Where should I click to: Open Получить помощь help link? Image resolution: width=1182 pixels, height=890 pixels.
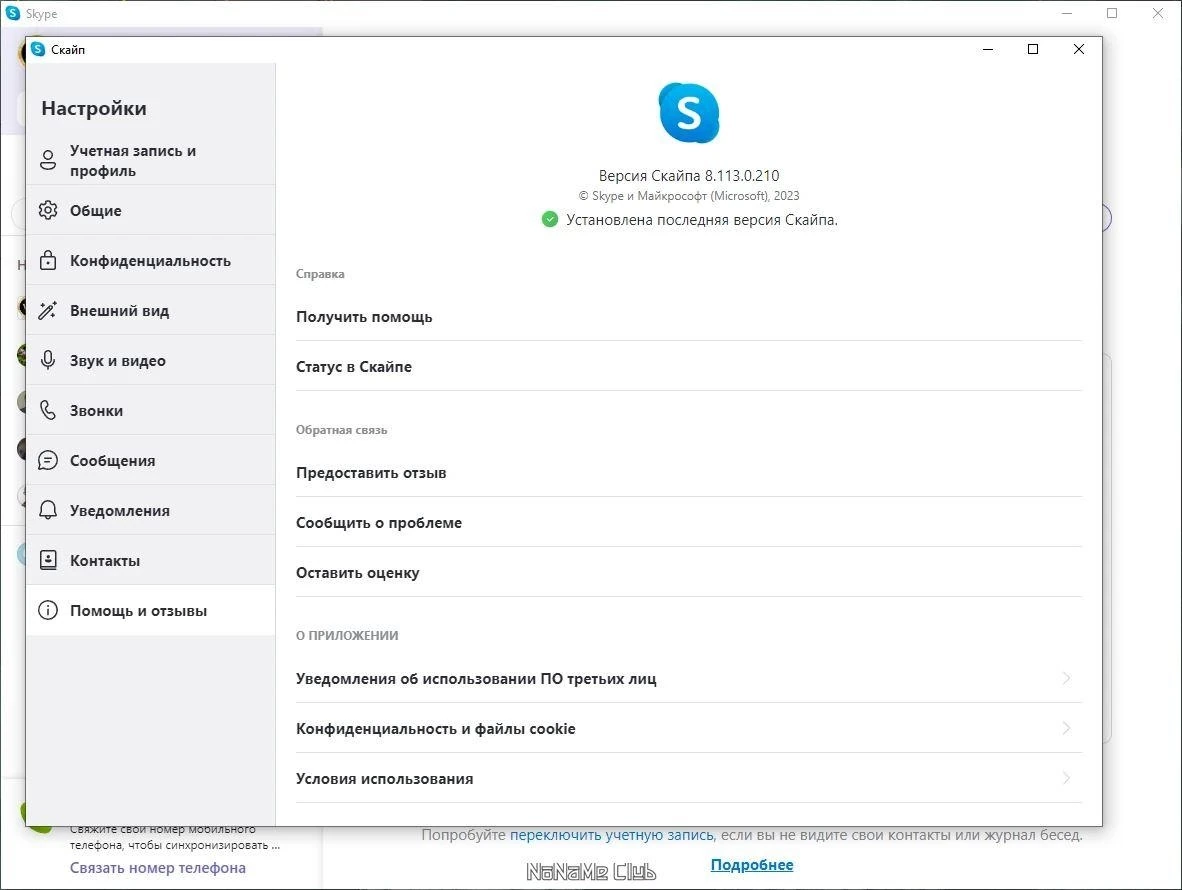pos(689,317)
